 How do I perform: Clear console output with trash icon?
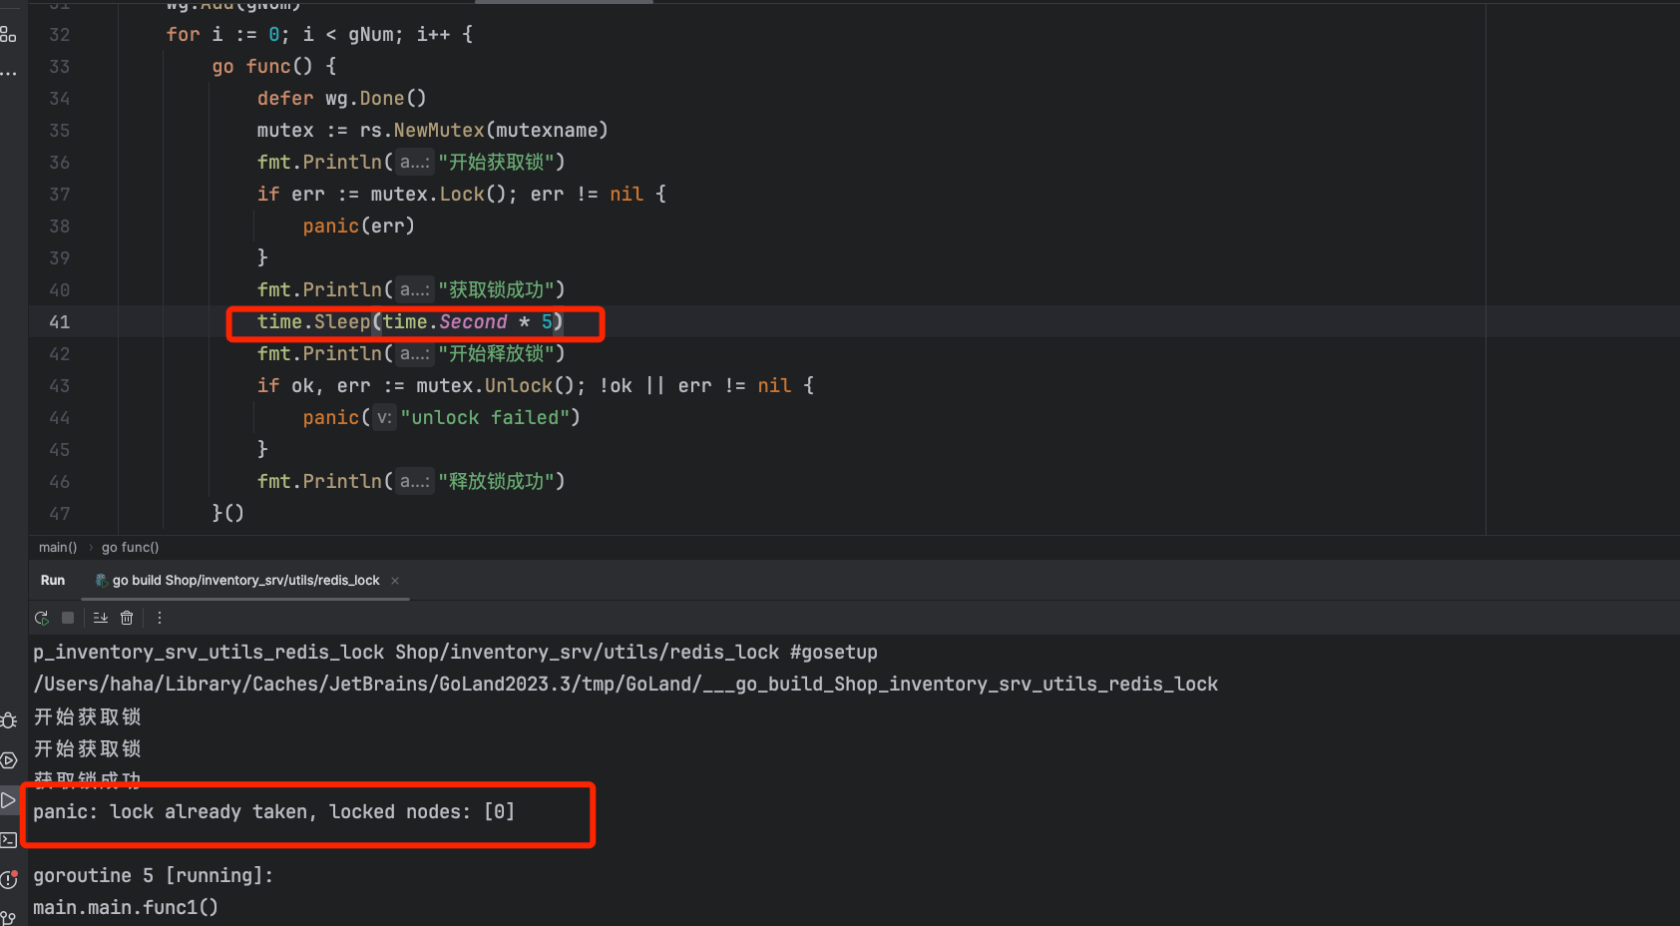point(127,618)
